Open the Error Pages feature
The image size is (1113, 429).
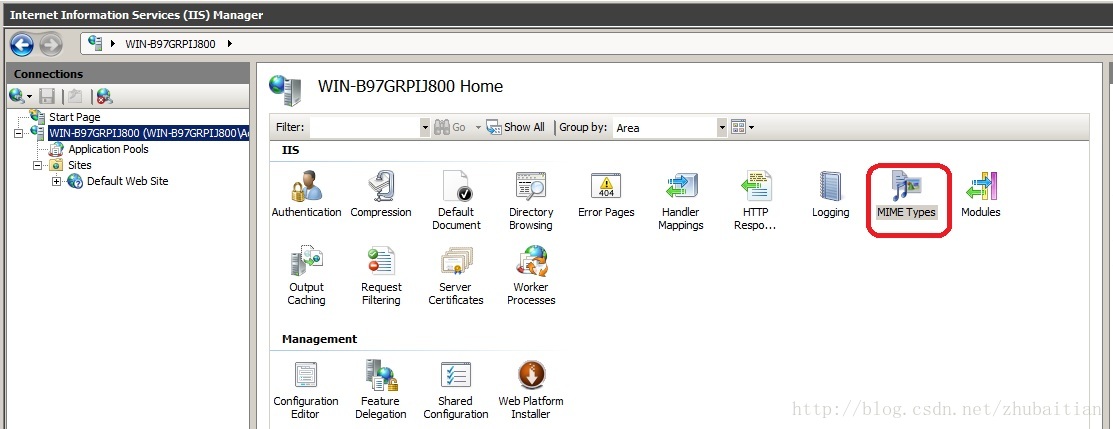[x=606, y=193]
